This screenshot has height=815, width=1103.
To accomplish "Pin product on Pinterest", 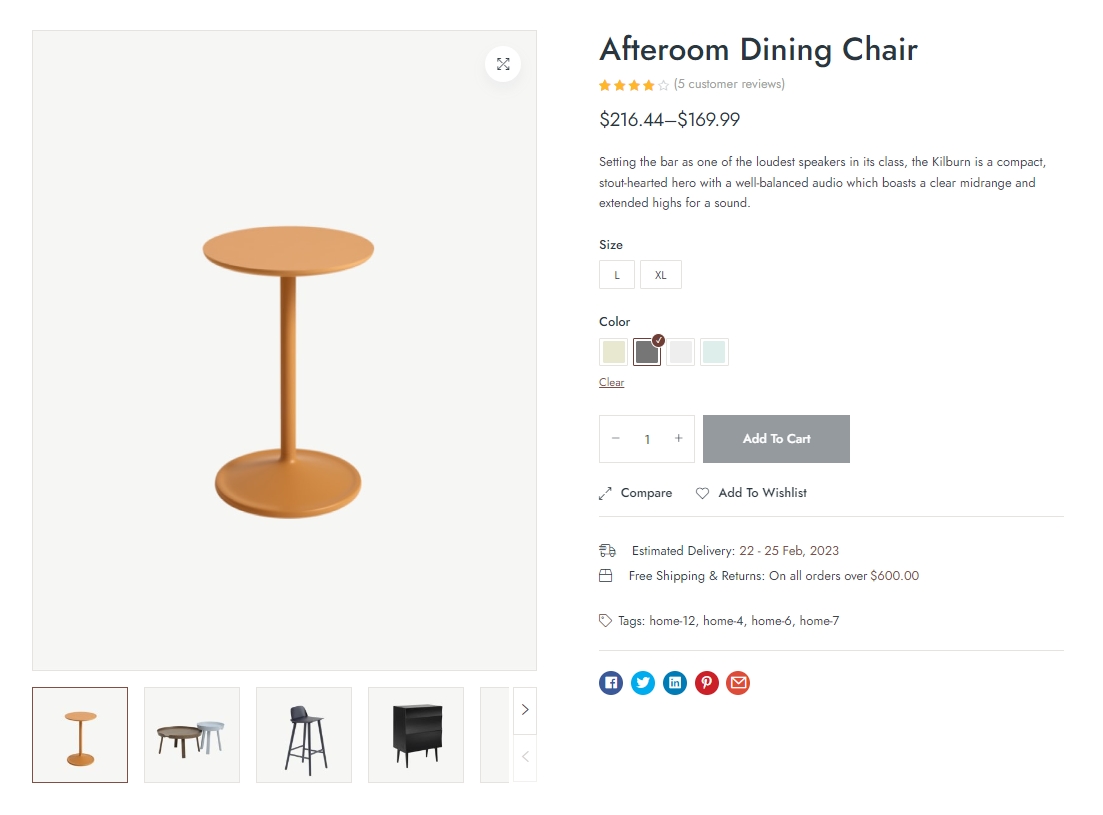I will (x=707, y=683).
